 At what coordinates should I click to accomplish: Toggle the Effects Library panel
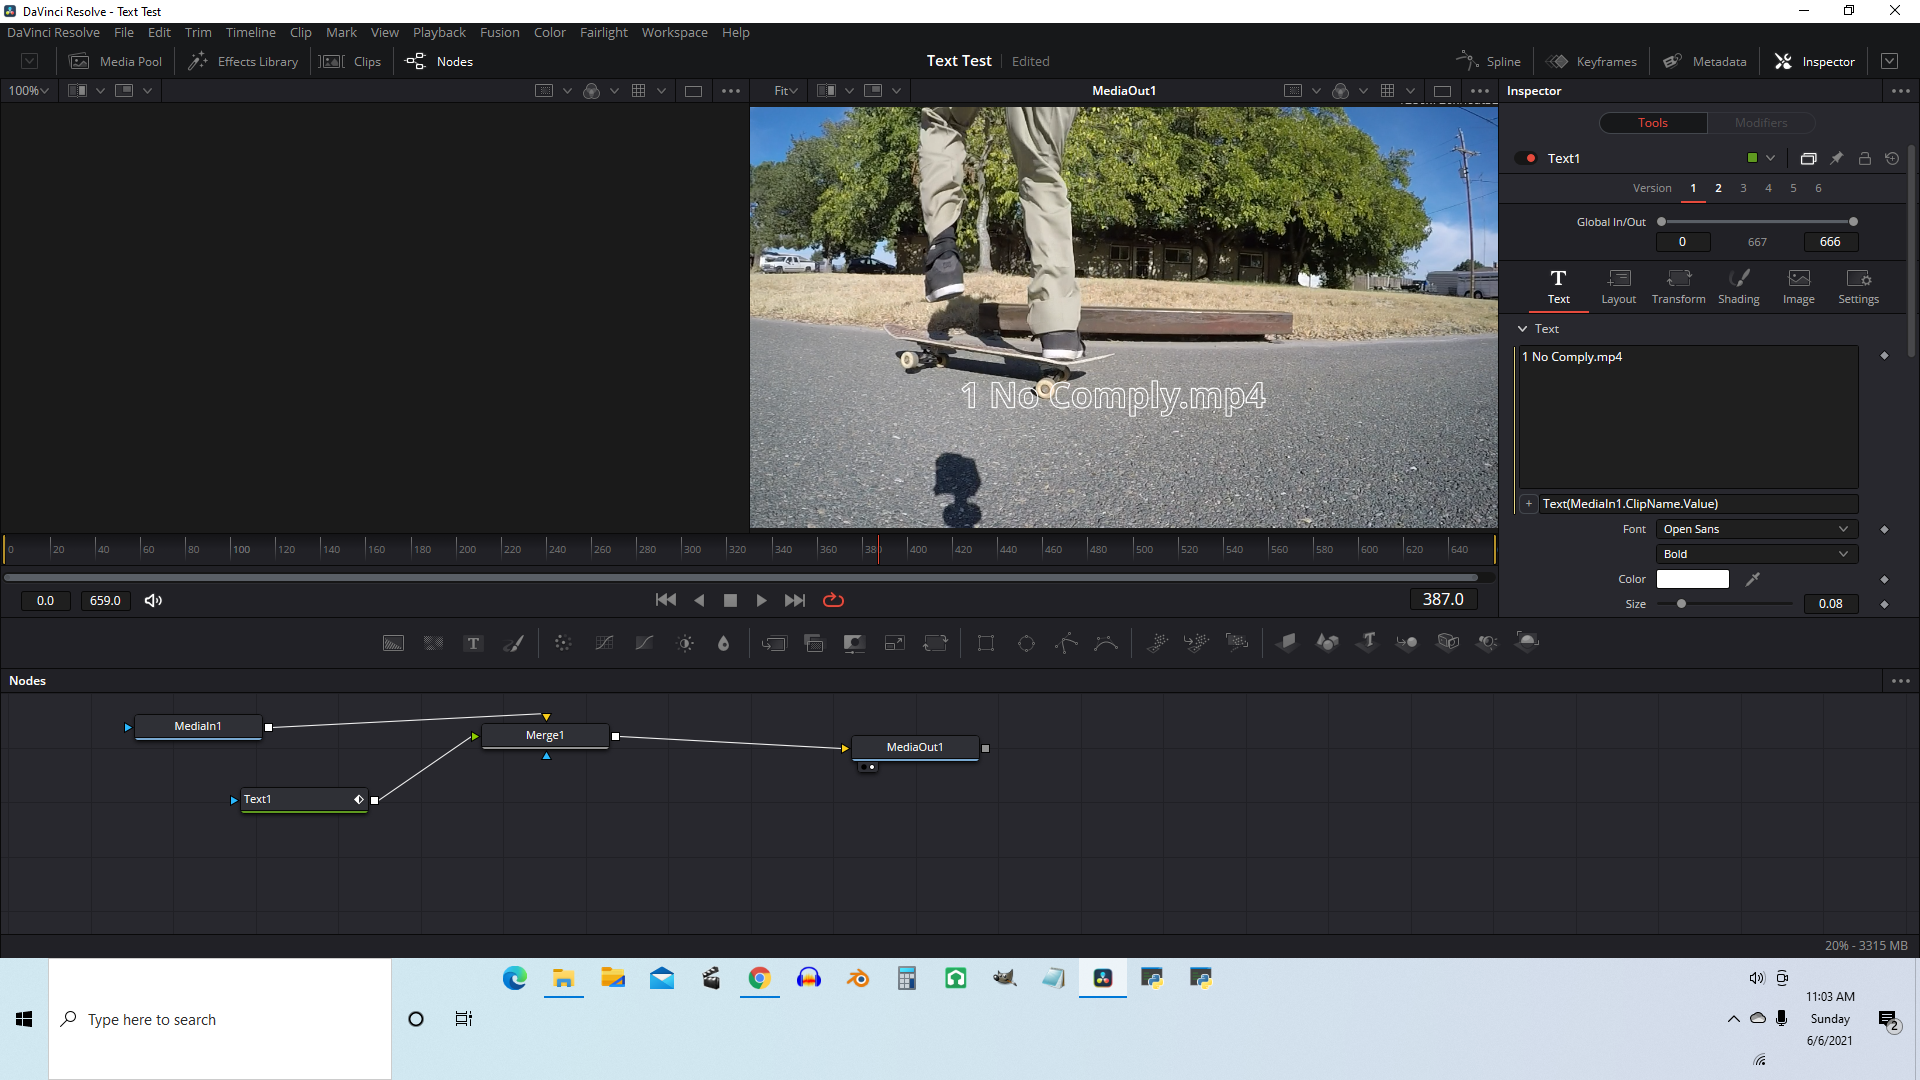(244, 61)
